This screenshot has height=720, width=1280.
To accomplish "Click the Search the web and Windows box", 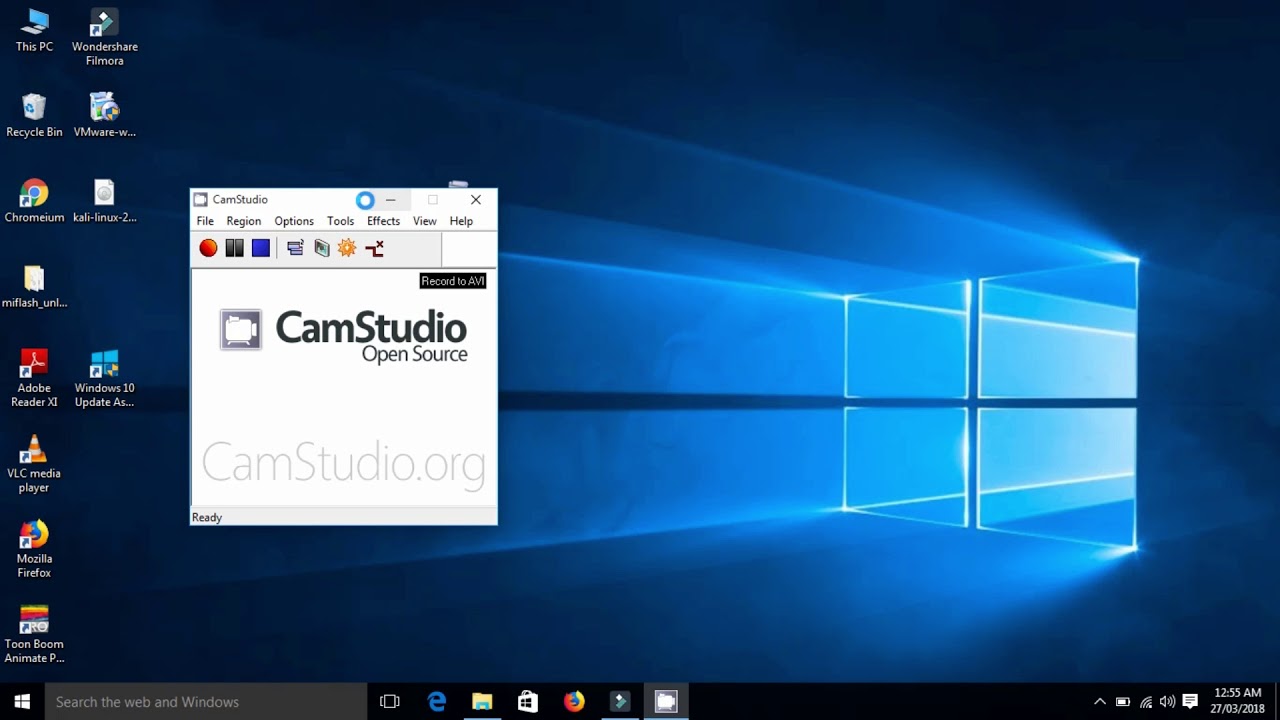I will [206, 702].
